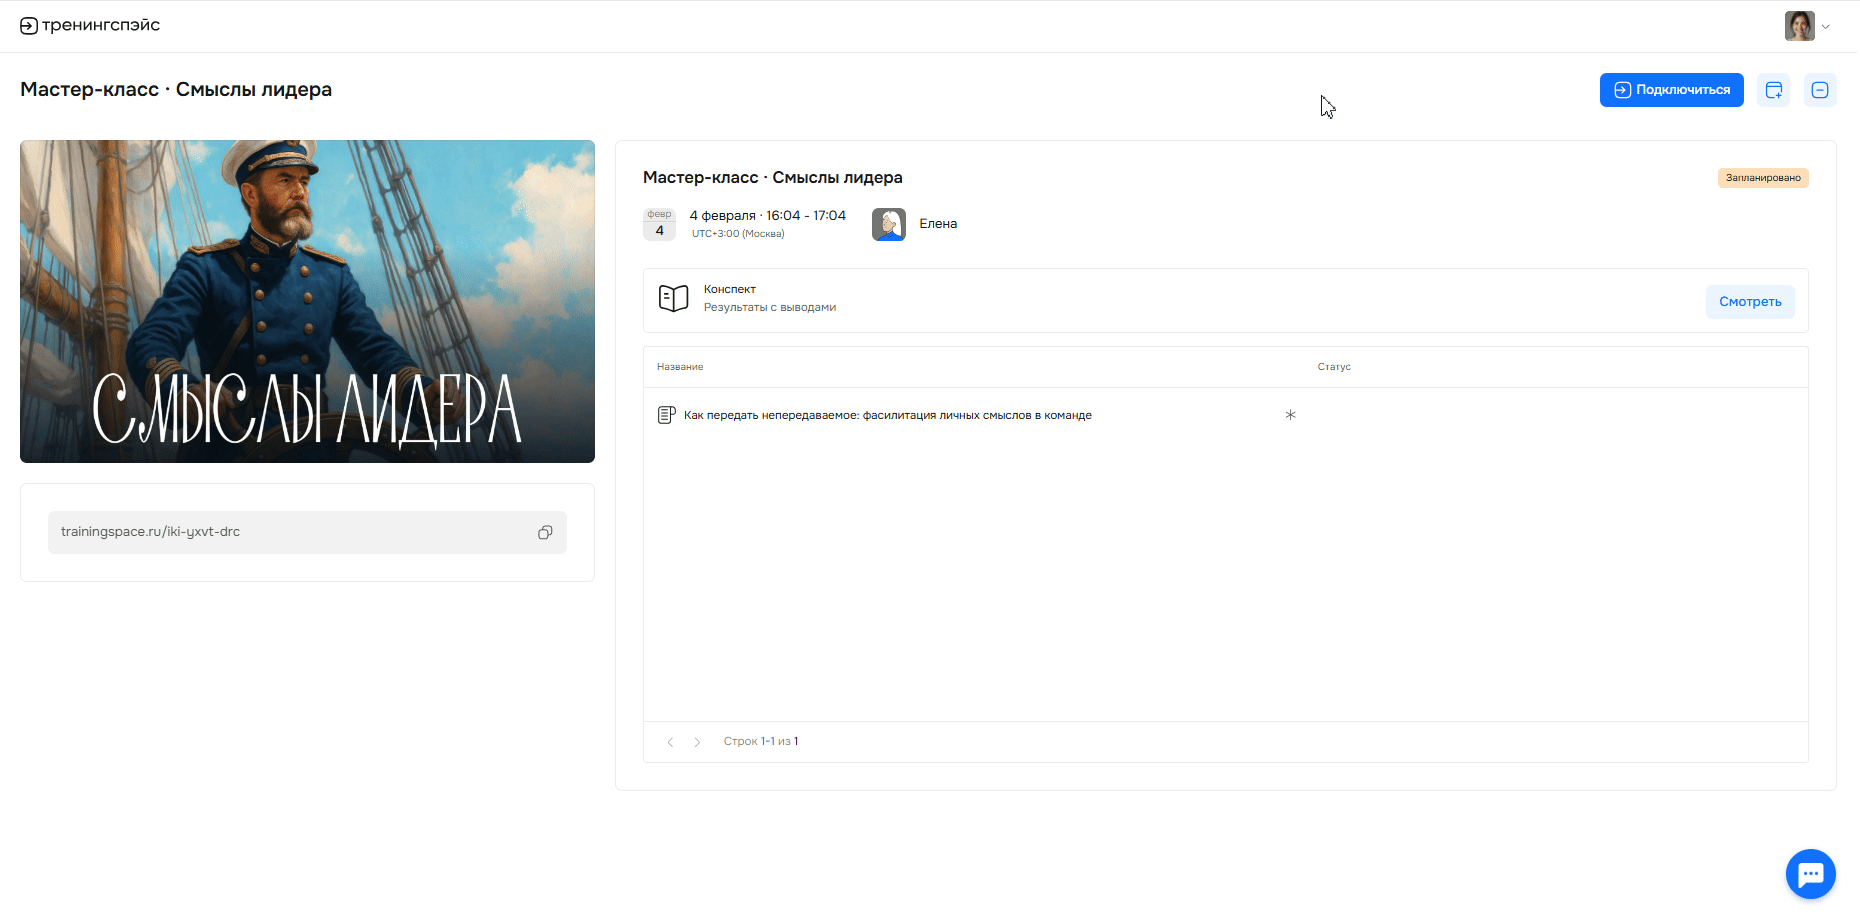Click the asterisk status icon in the row
Screen dimensions: 1860x920
point(1290,415)
